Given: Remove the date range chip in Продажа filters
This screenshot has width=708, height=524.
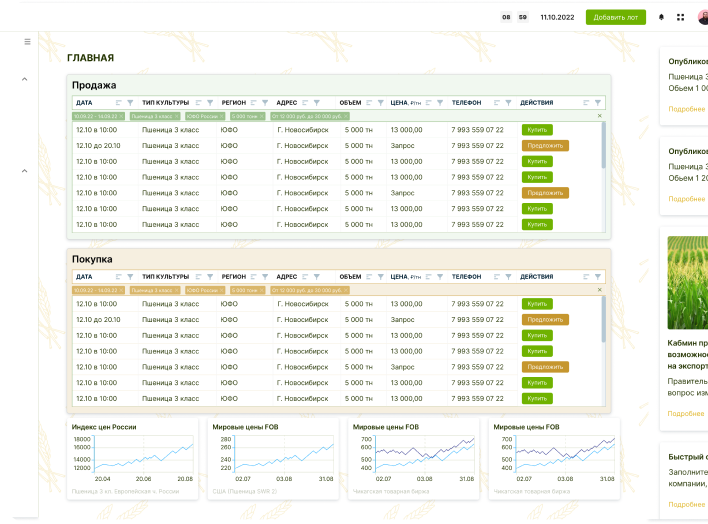Looking at the screenshot, I should 121,116.
